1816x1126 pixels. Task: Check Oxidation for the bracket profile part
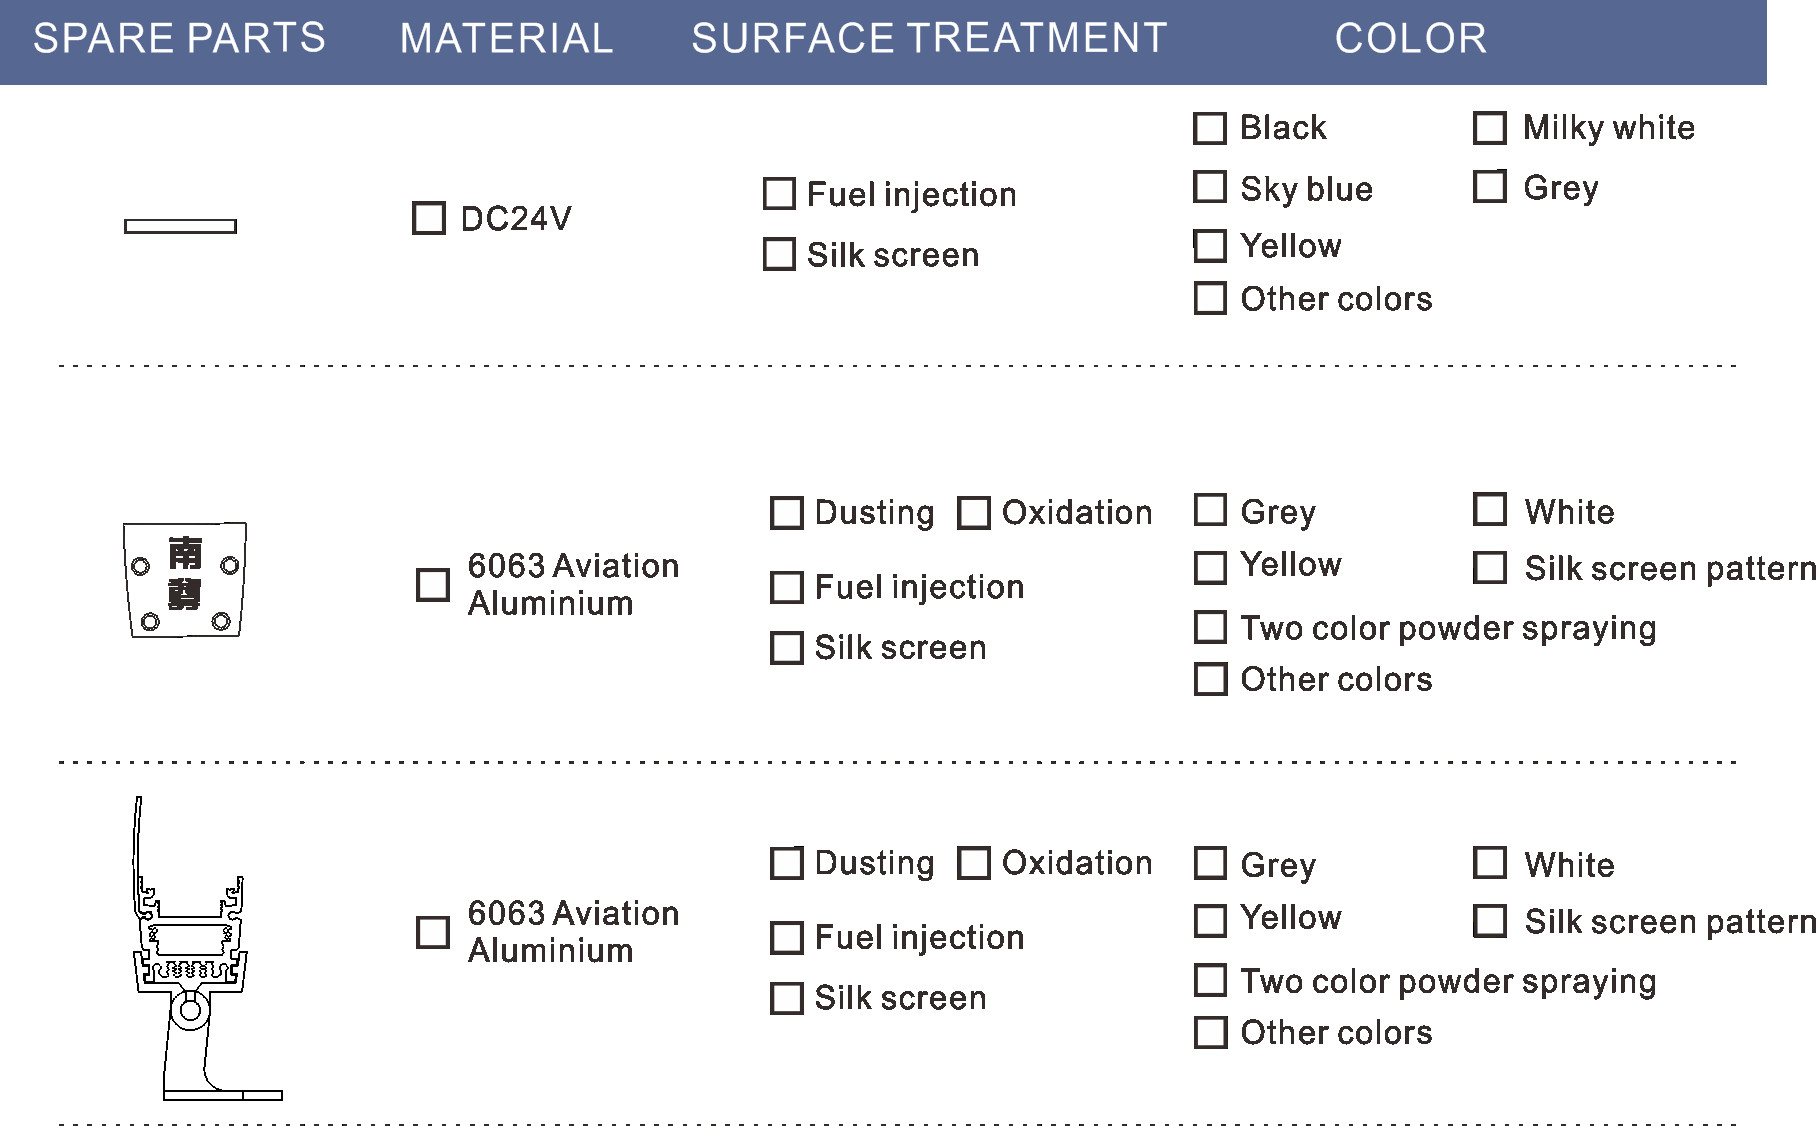tap(973, 863)
